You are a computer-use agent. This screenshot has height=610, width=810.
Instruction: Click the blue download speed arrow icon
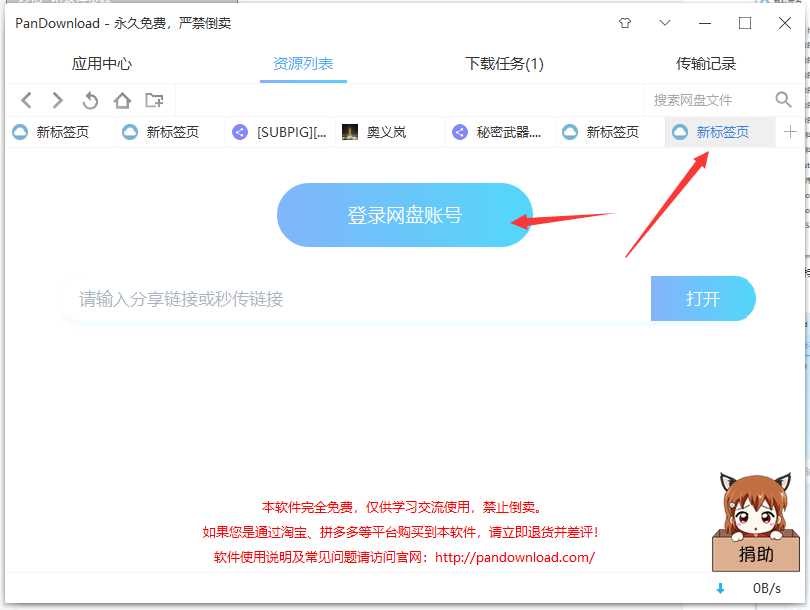tap(720, 588)
